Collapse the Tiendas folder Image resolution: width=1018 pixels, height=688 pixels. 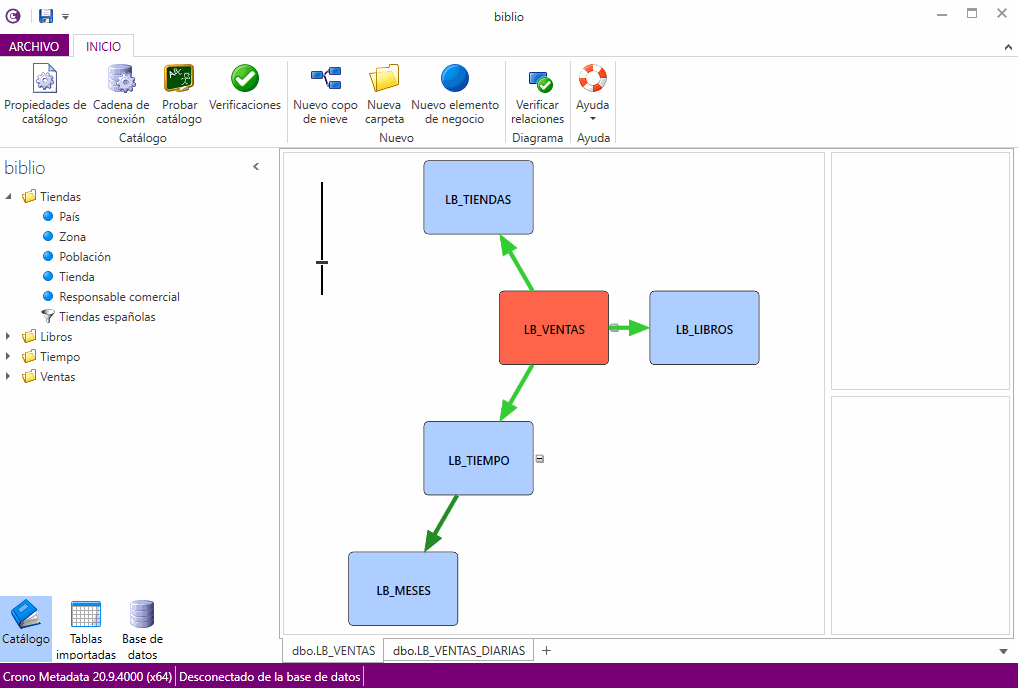(9, 197)
